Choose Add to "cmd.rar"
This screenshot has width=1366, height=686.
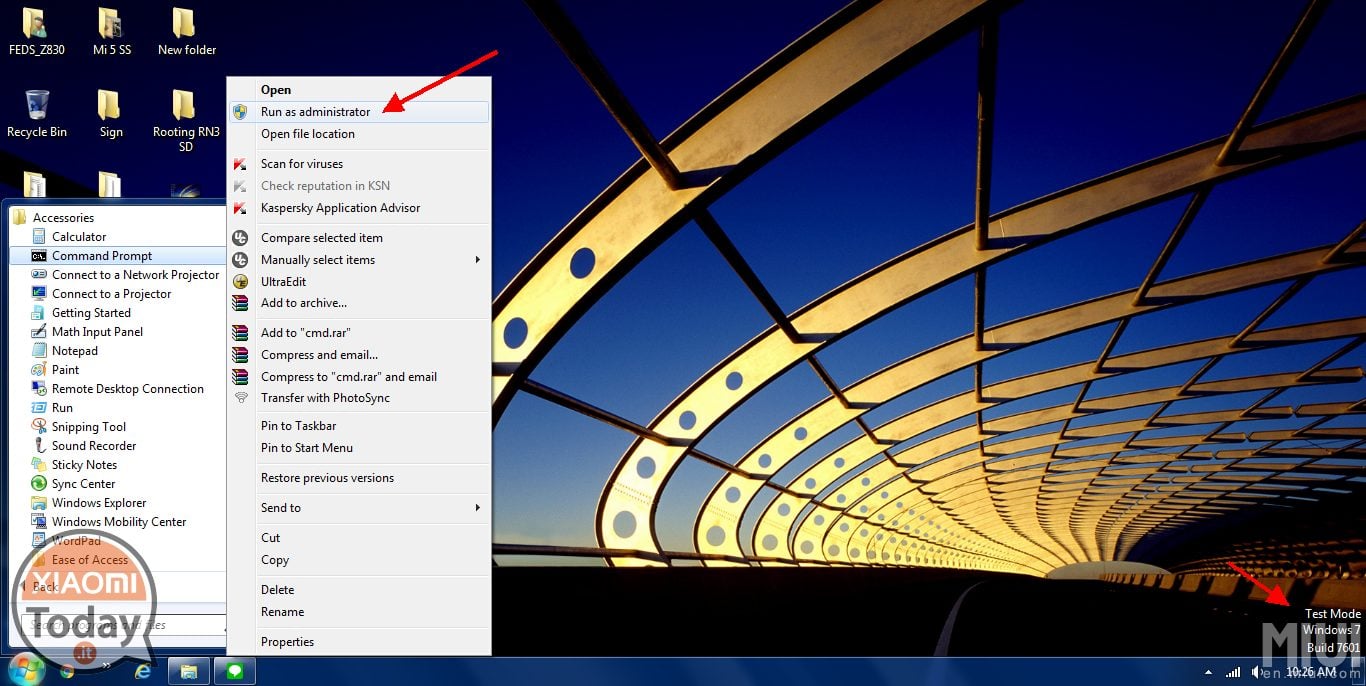point(360,333)
